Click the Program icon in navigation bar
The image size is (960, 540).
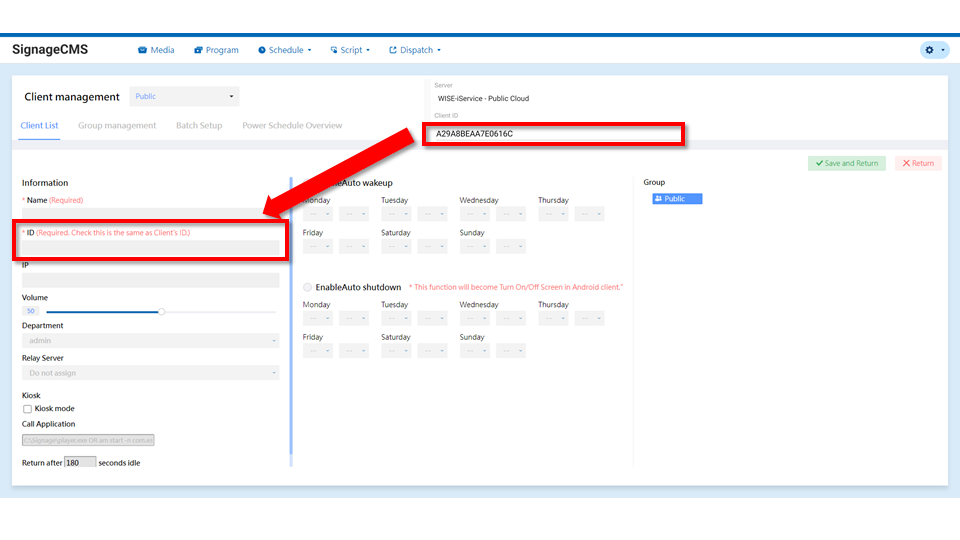199,50
